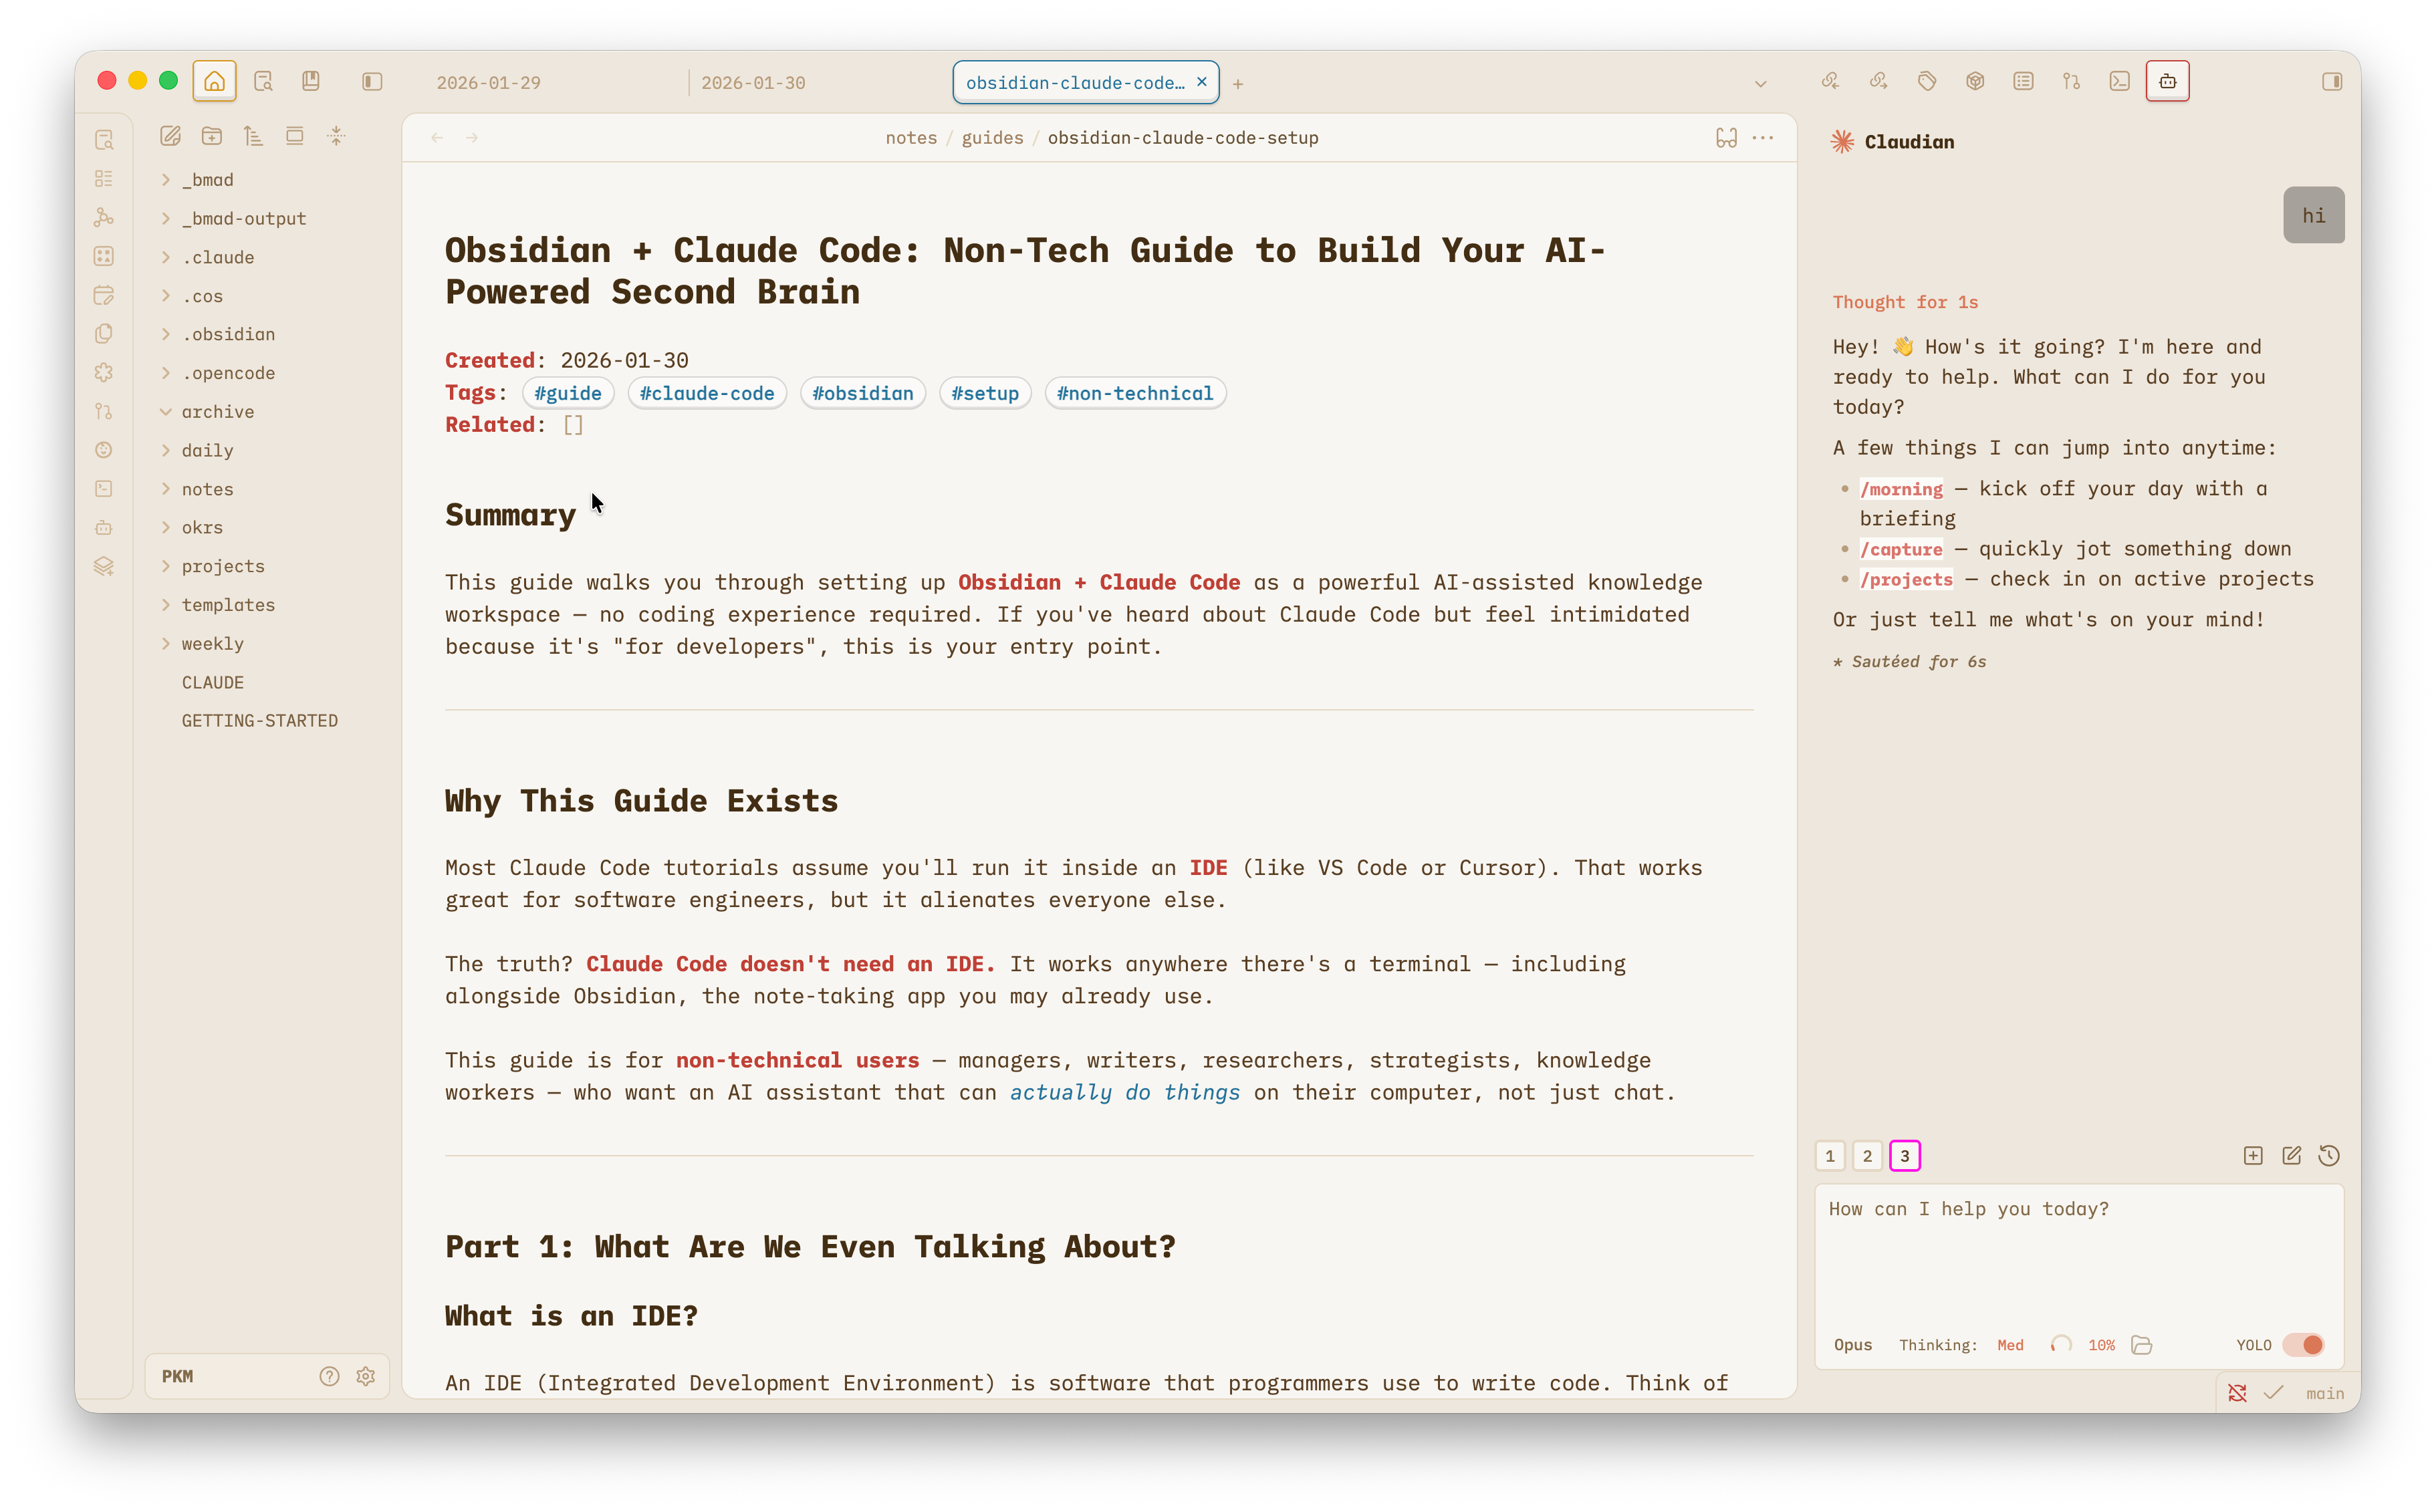
Task: Change the Med thinking level
Action: click(x=2010, y=1345)
